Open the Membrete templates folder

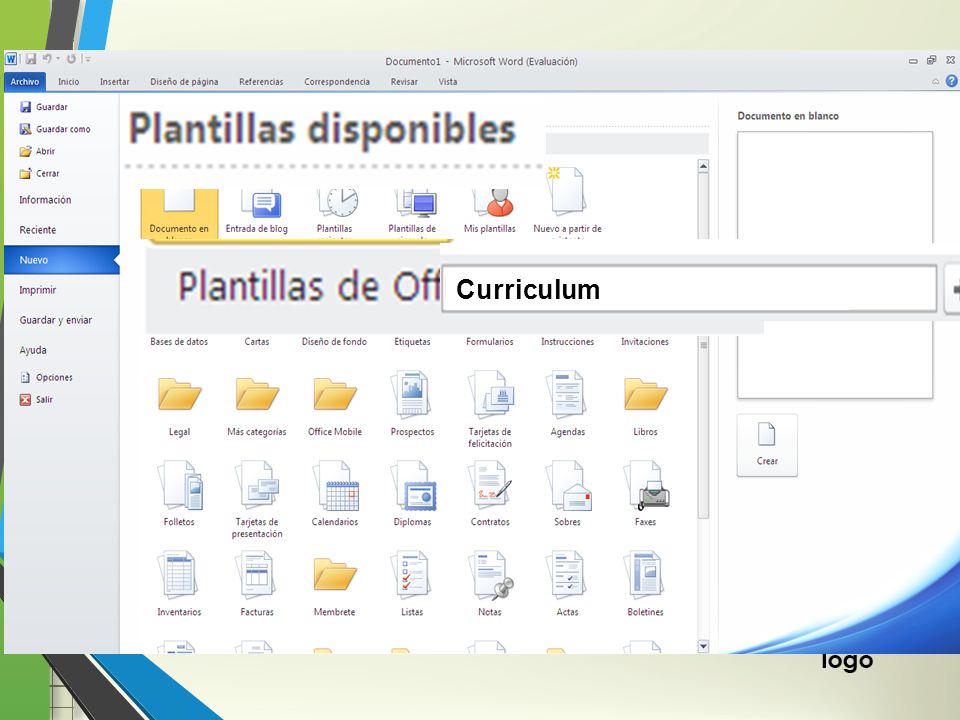pyautogui.click(x=334, y=585)
